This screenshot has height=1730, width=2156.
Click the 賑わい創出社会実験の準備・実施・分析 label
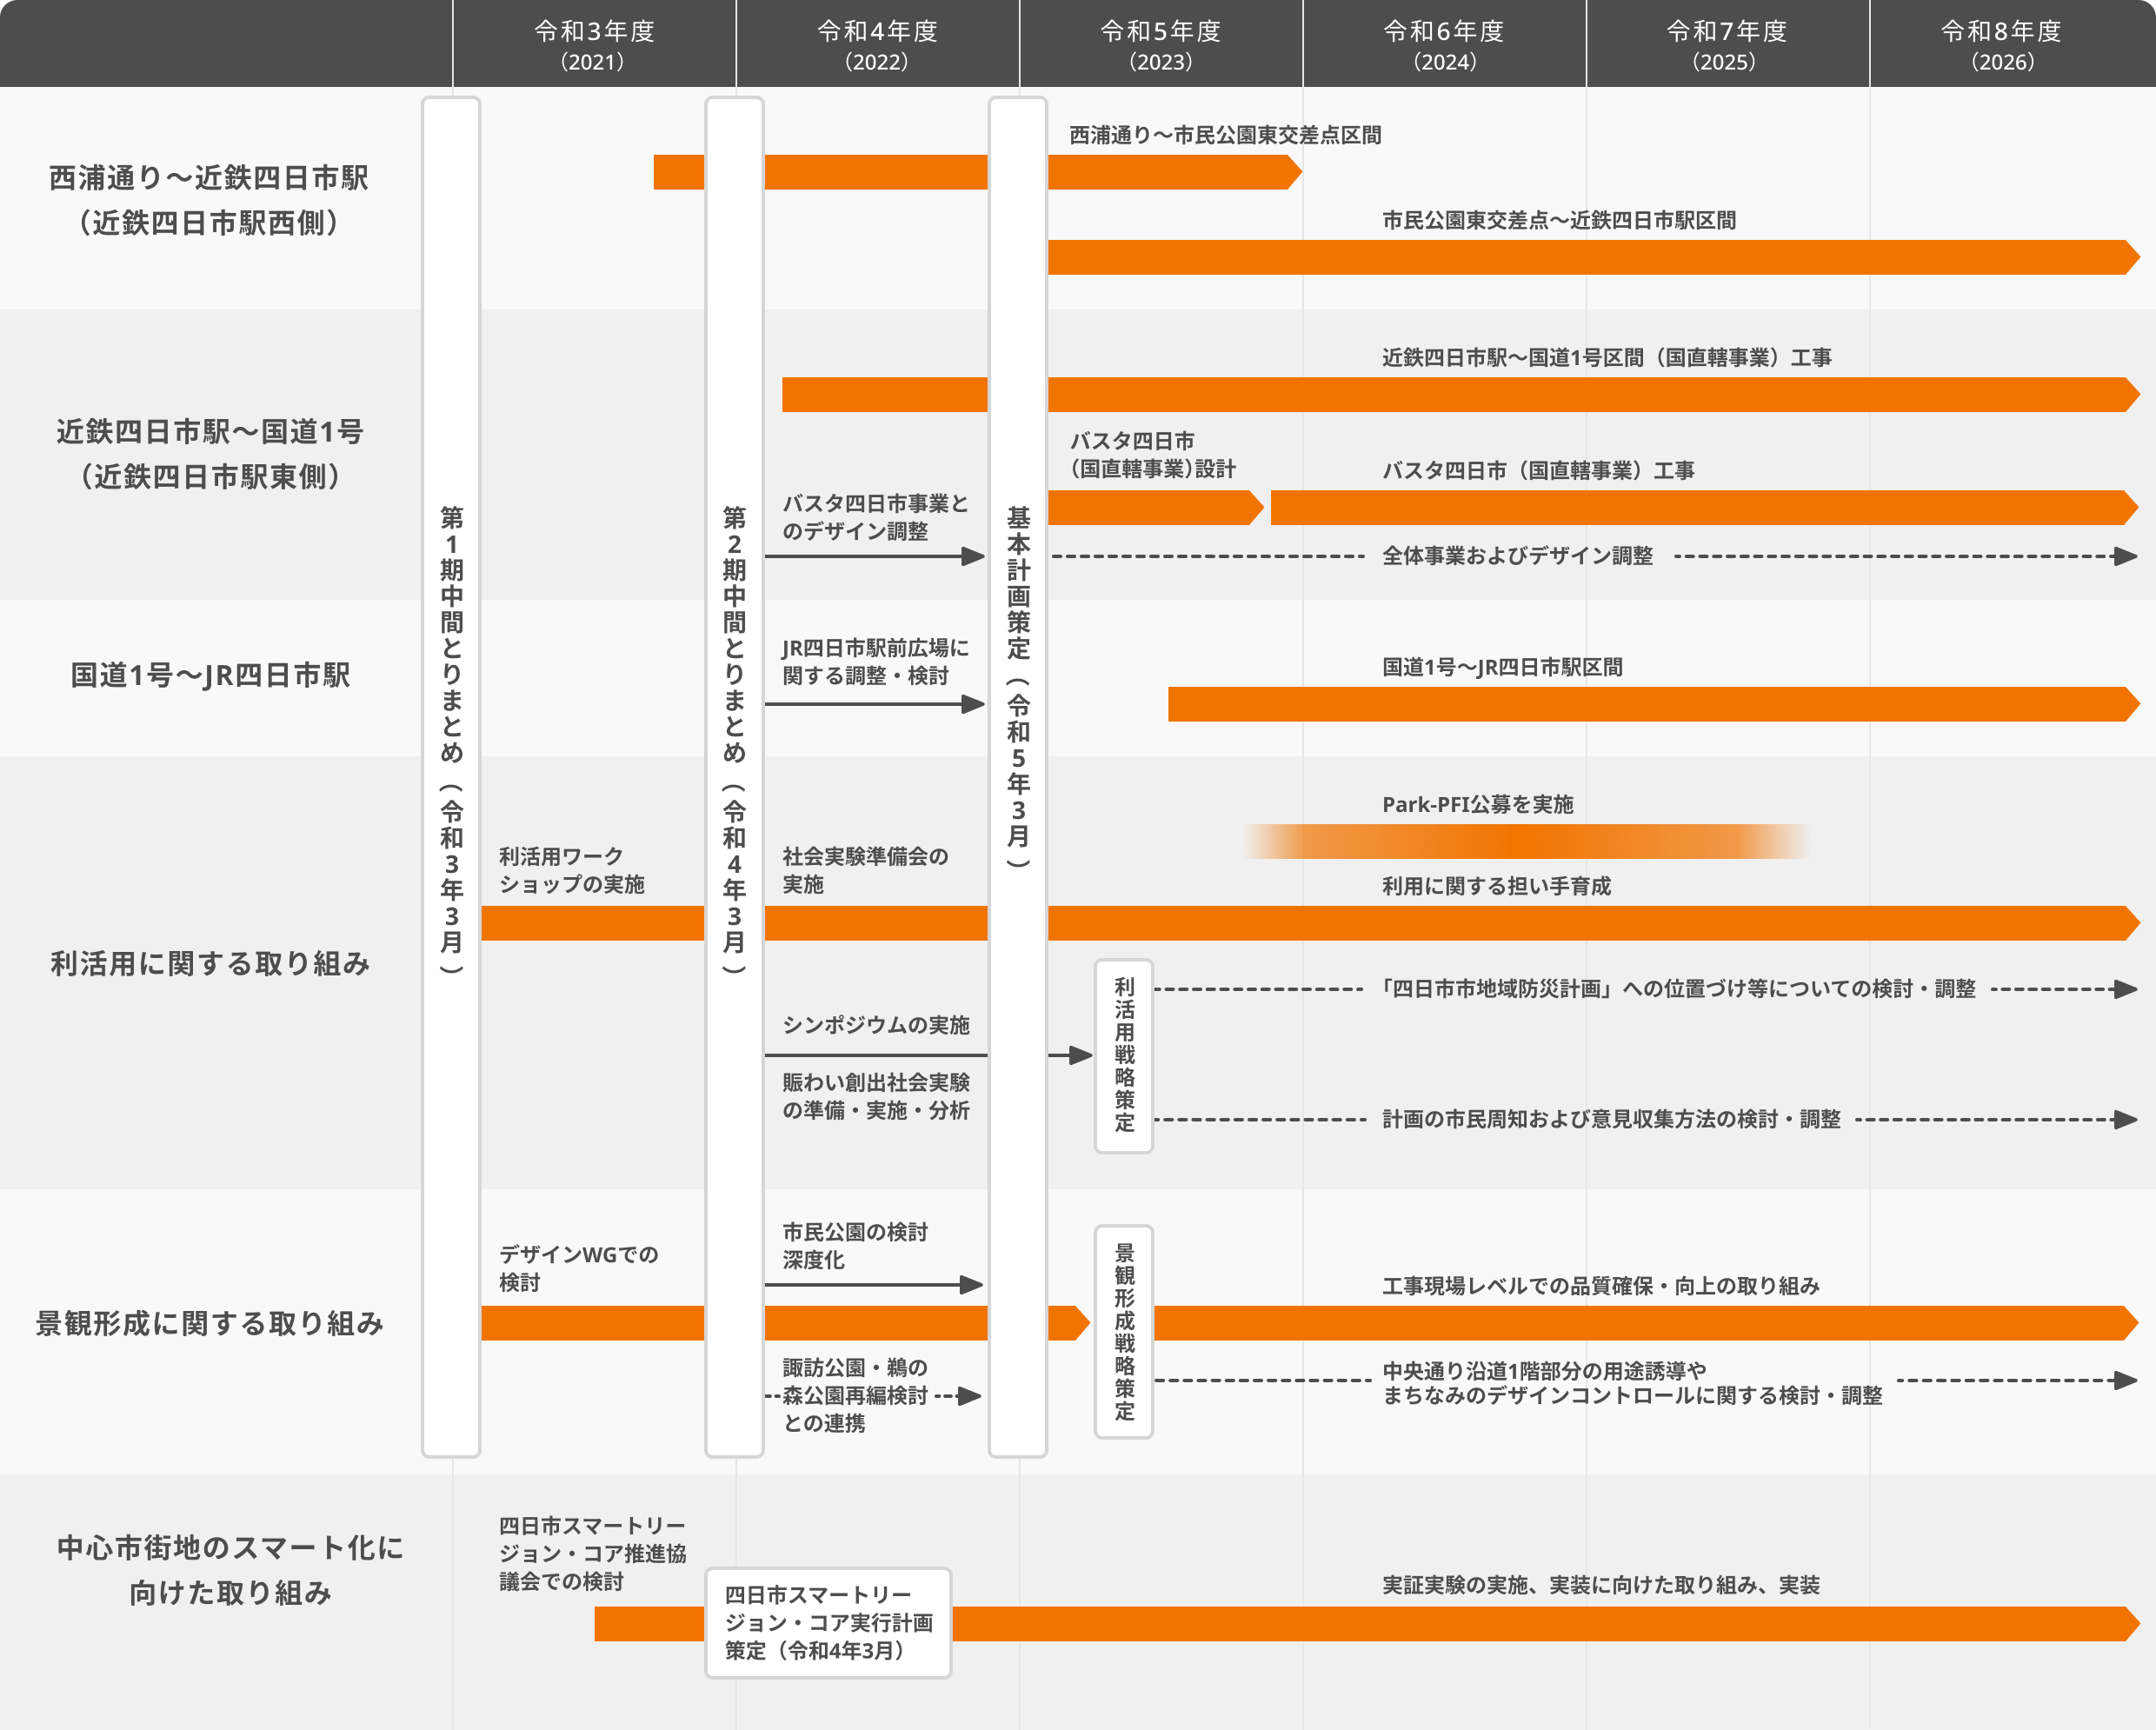pos(876,1096)
